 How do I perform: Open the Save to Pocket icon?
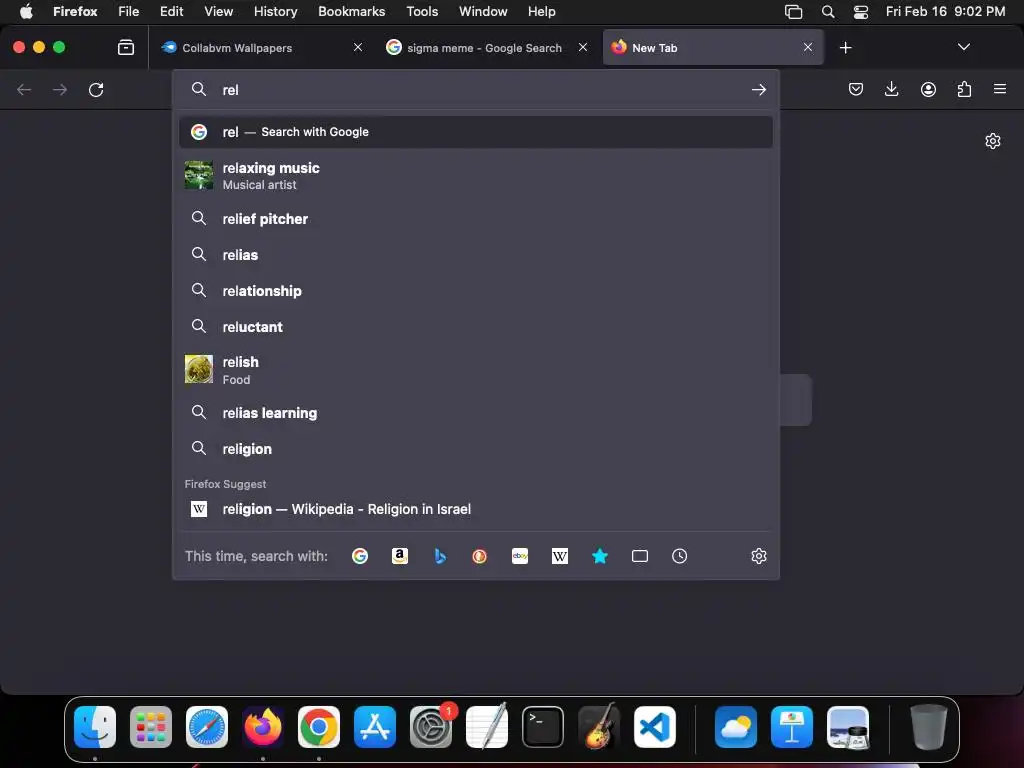(x=856, y=89)
